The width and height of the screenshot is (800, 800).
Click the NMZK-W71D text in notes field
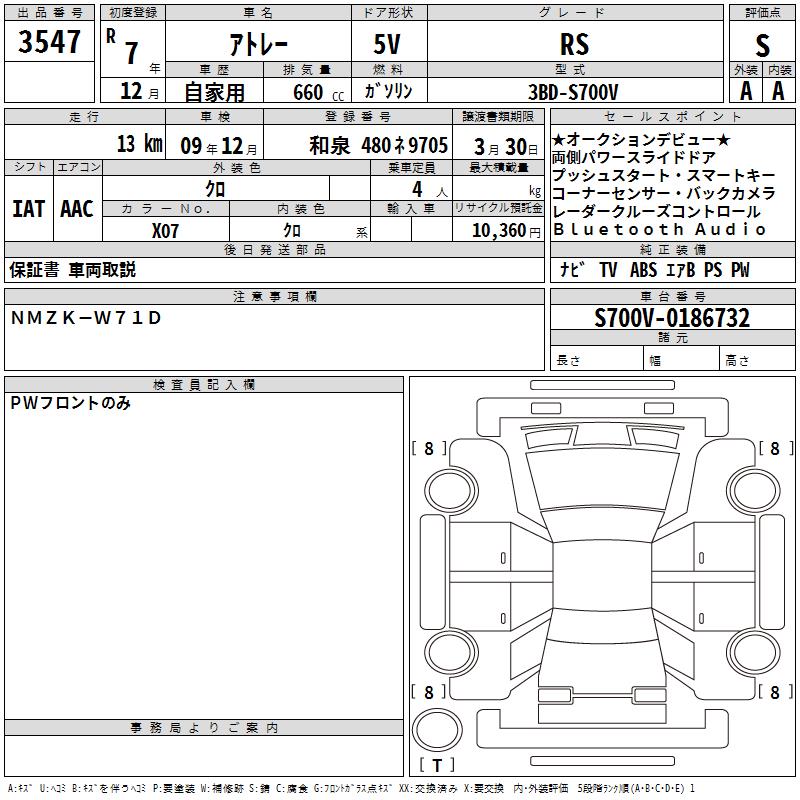pos(85,318)
